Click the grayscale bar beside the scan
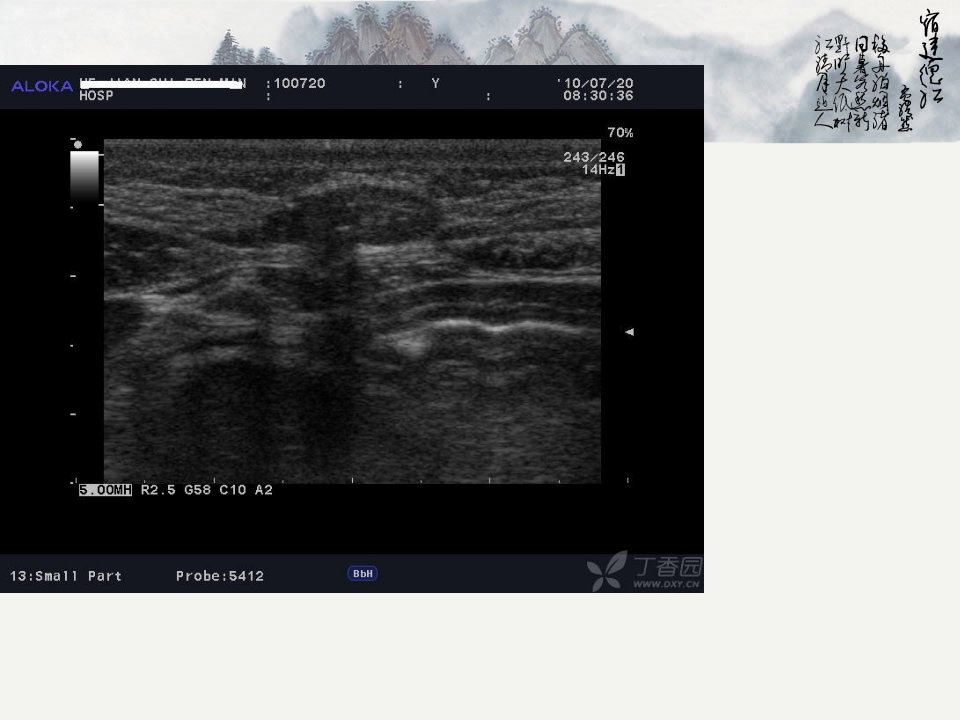Image resolution: width=960 pixels, height=720 pixels. 84,177
